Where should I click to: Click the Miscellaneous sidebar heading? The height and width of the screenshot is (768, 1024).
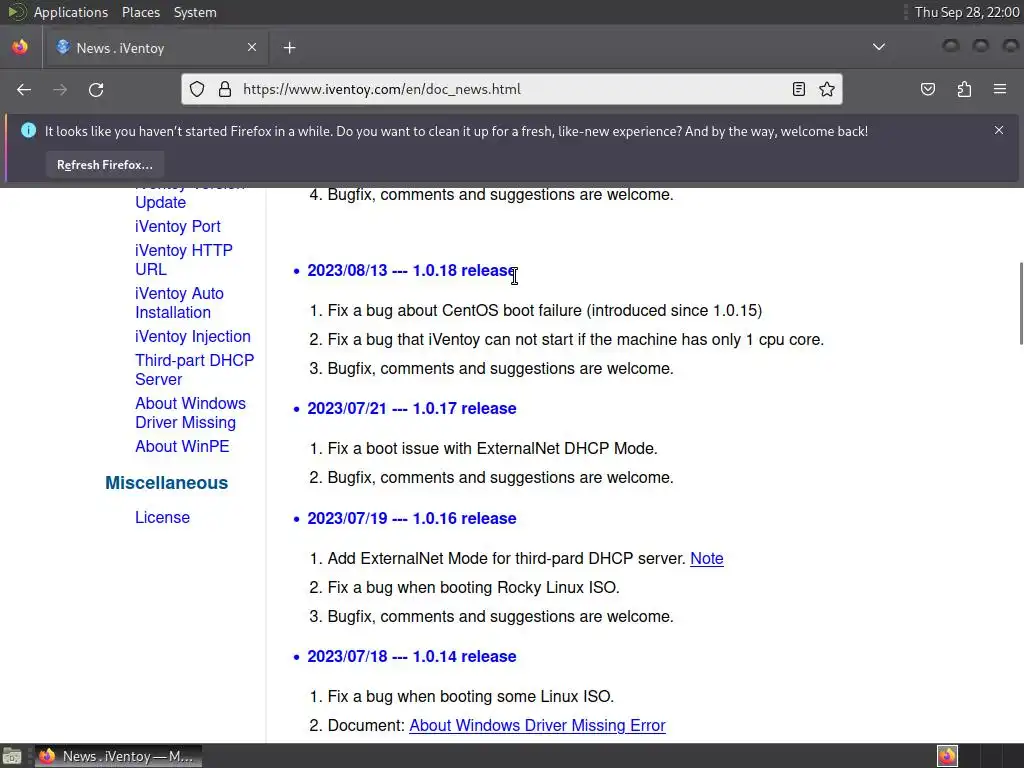point(167,483)
